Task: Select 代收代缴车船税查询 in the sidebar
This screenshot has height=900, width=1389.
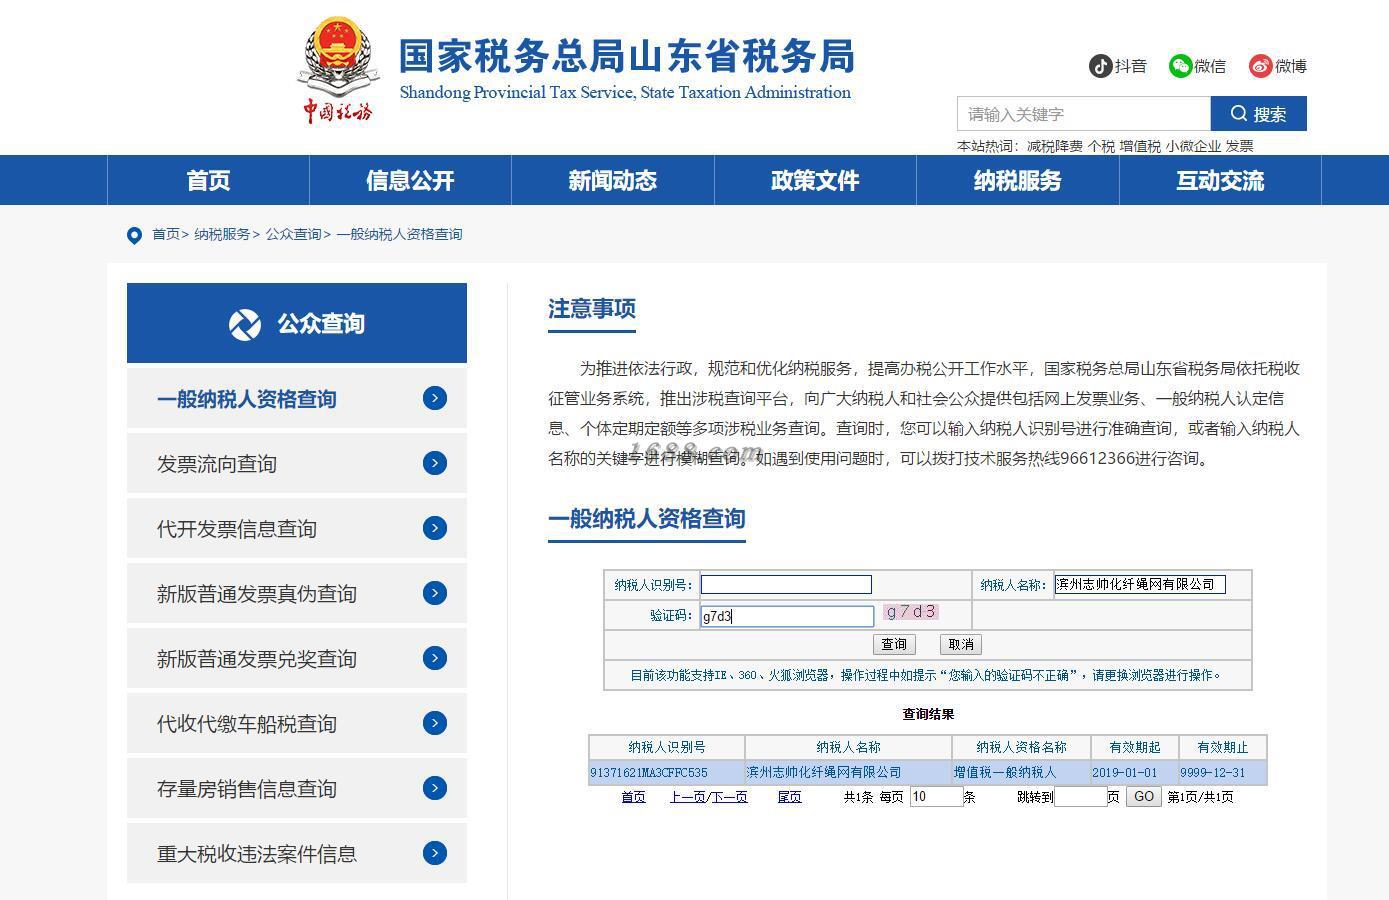Action: pyautogui.click(x=297, y=723)
